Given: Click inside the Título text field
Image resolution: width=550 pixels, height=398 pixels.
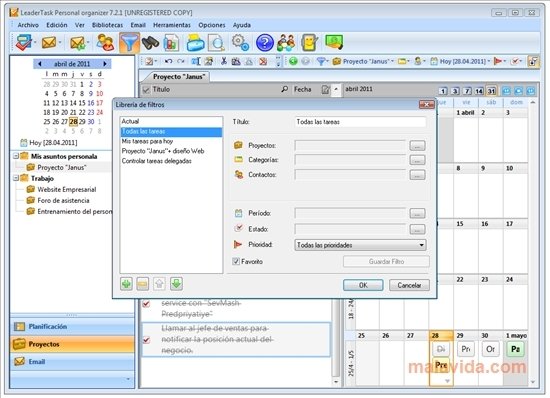Looking at the screenshot, I should click(361, 122).
